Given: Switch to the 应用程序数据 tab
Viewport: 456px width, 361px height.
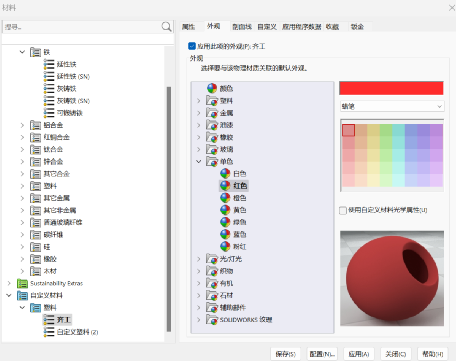Looking at the screenshot, I should point(302,27).
